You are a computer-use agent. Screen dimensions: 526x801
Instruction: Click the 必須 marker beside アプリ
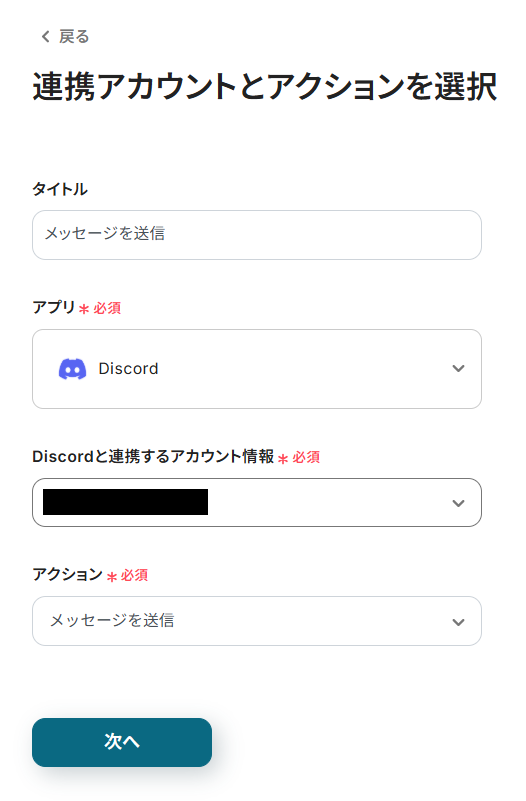107,308
